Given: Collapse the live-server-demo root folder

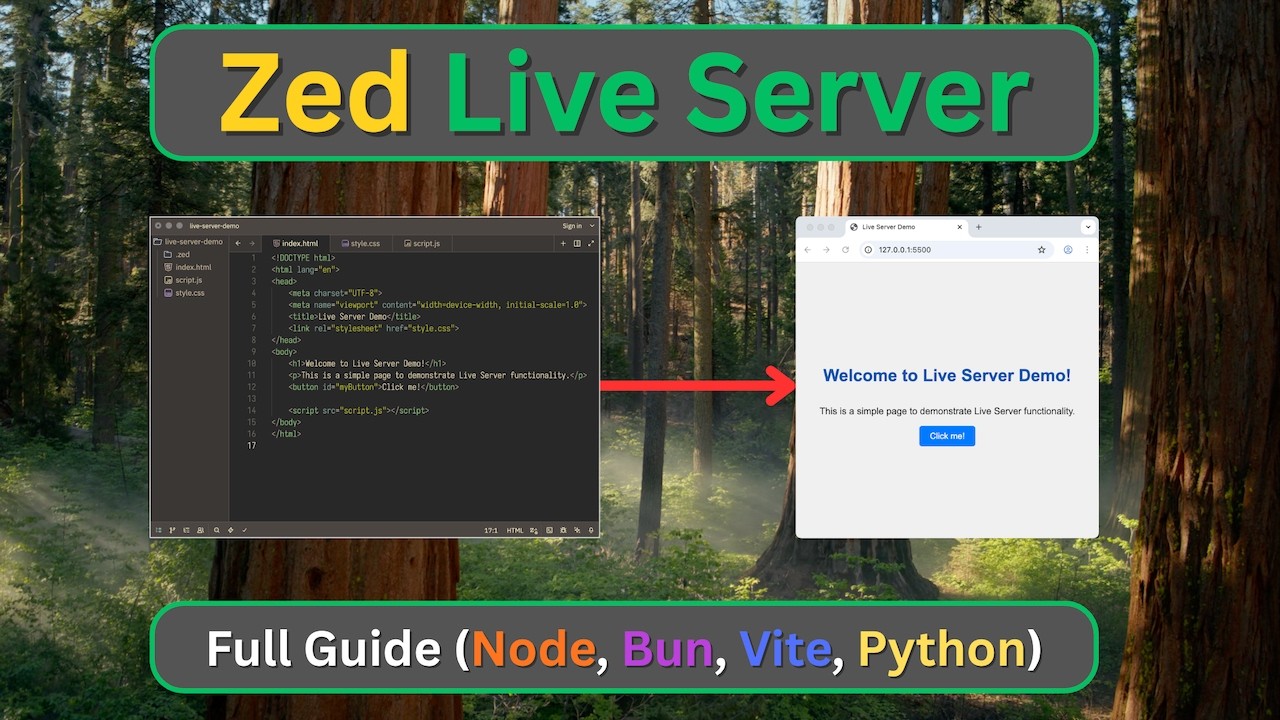Looking at the screenshot, I should click(x=188, y=242).
